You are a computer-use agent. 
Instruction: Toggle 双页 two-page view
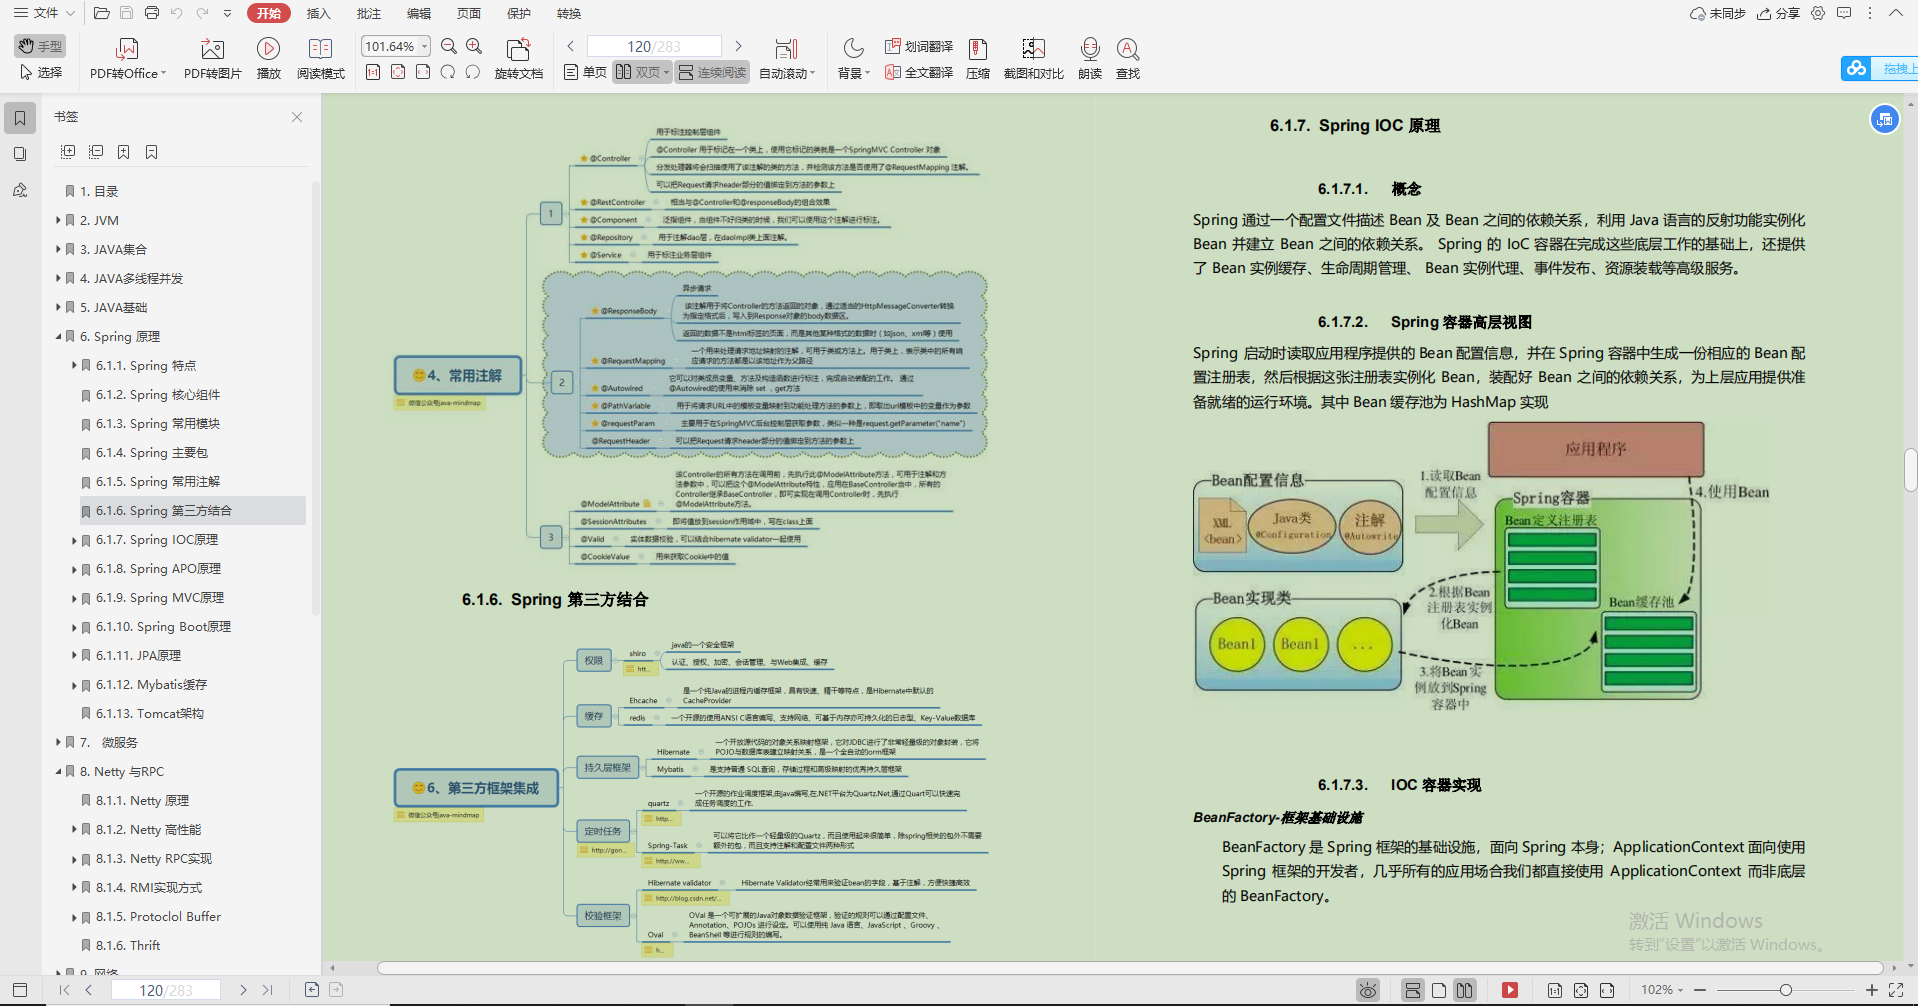pyautogui.click(x=642, y=72)
